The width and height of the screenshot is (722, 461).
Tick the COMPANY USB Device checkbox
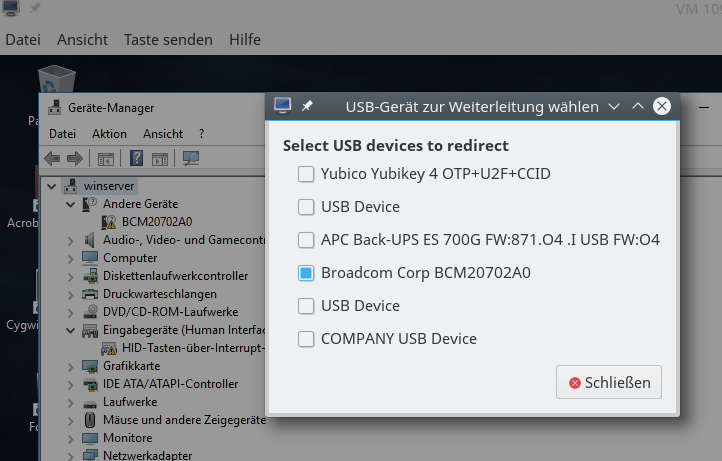(x=306, y=339)
